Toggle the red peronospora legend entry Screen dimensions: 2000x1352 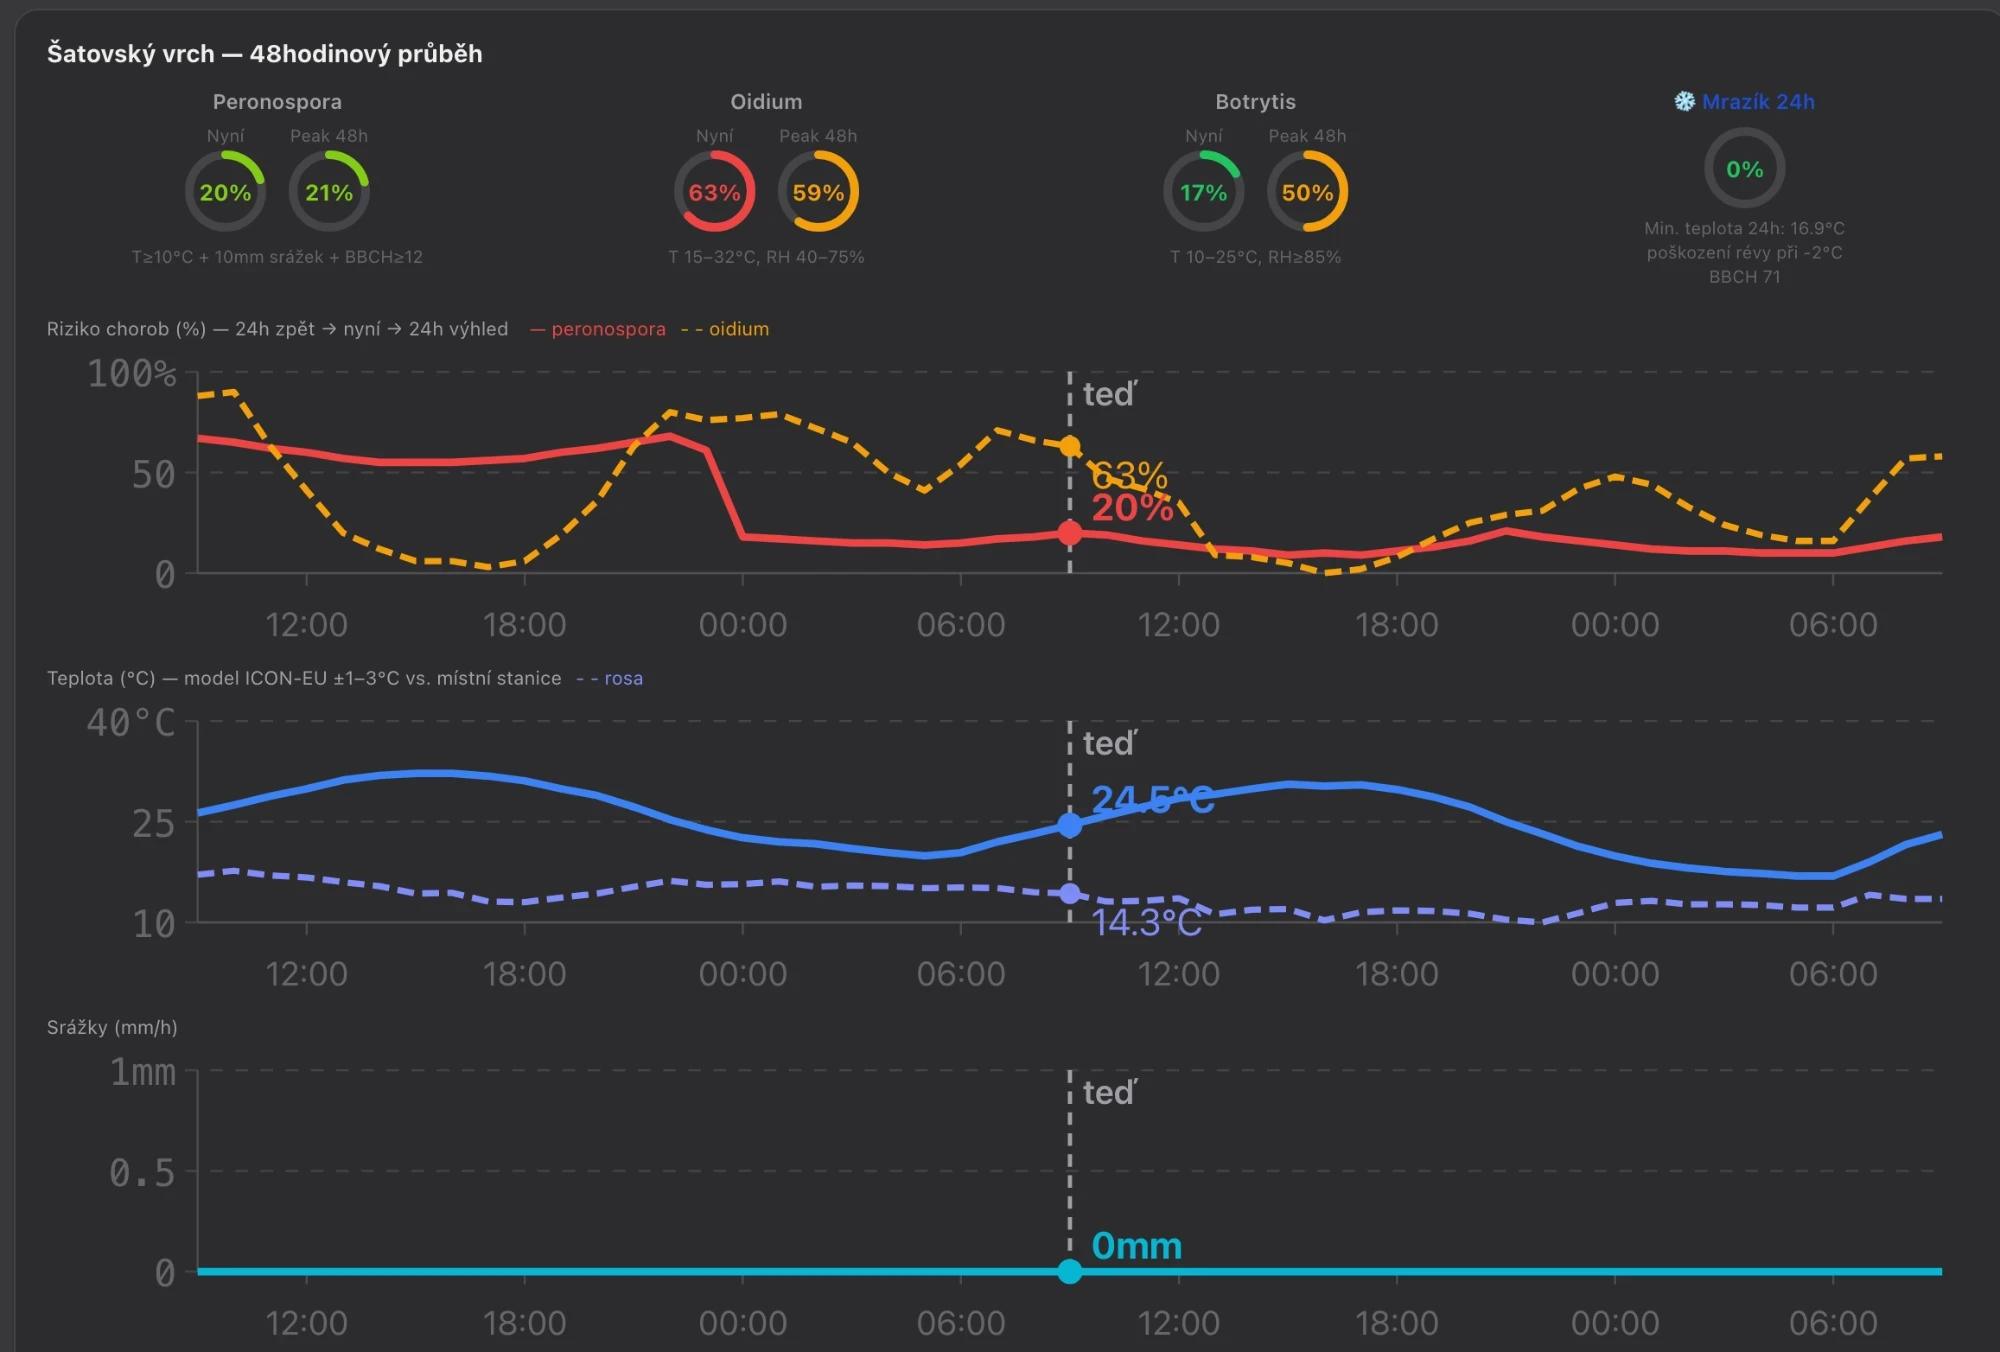(x=598, y=329)
